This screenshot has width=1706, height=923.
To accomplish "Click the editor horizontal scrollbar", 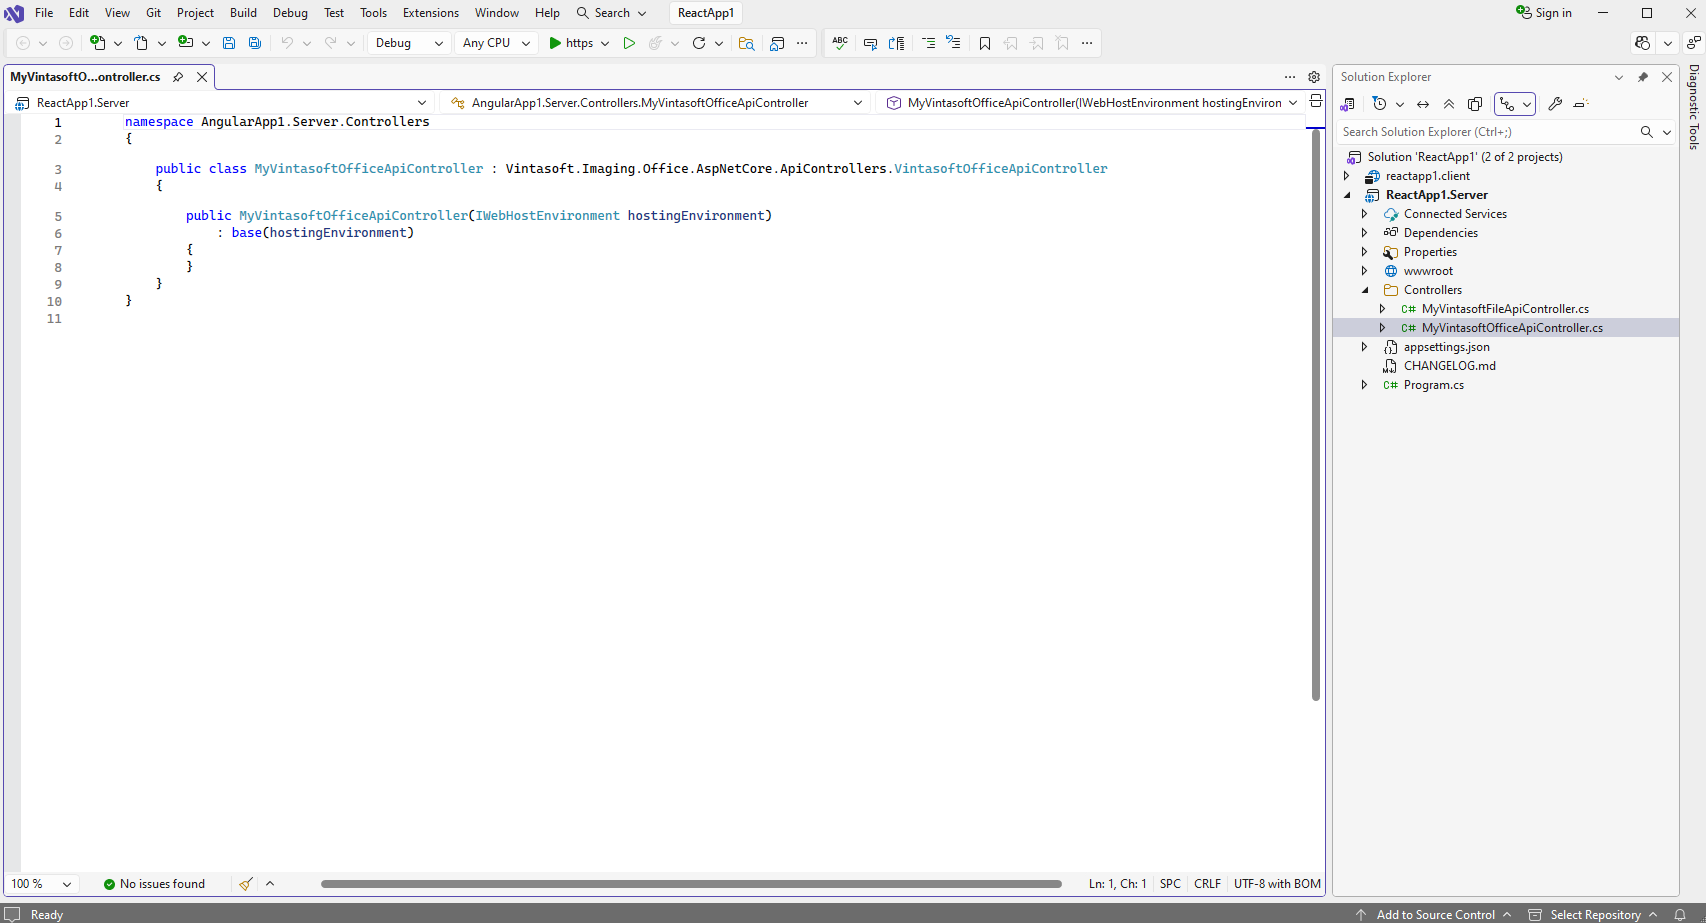I will point(690,884).
